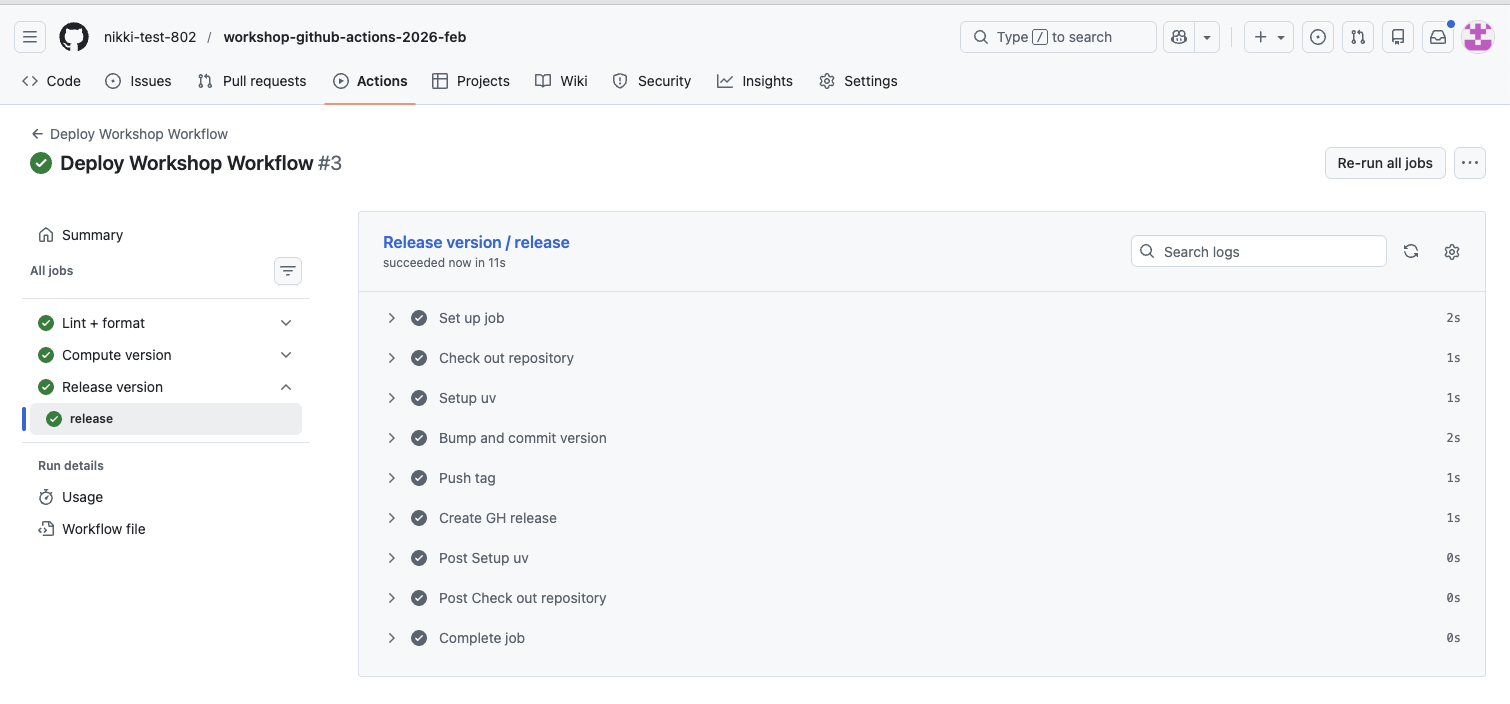Collapse the Release version job in the sidebar

[286, 387]
